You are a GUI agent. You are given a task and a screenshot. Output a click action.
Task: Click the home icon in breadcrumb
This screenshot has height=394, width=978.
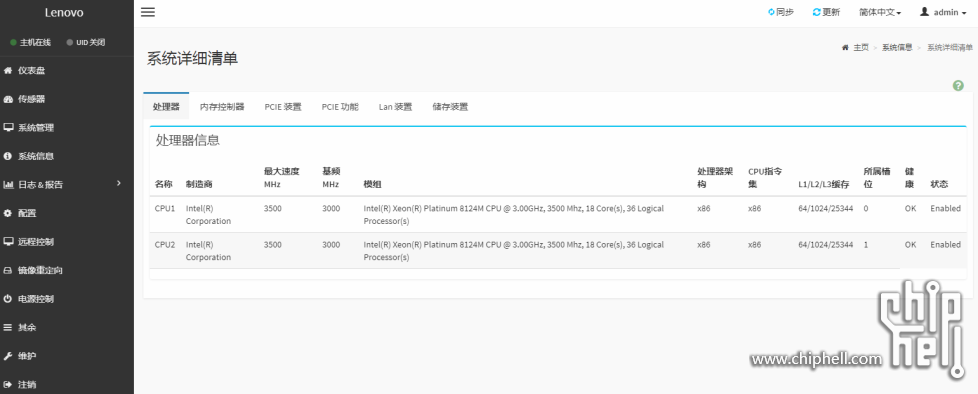pyautogui.click(x=845, y=47)
